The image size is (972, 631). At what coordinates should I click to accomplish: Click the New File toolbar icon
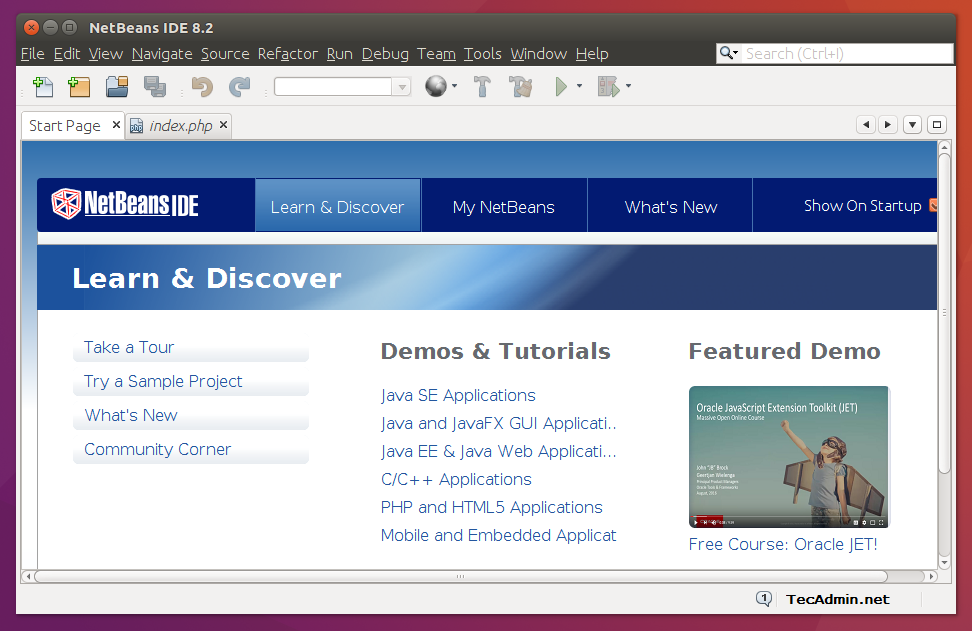(x=43, y=87)
